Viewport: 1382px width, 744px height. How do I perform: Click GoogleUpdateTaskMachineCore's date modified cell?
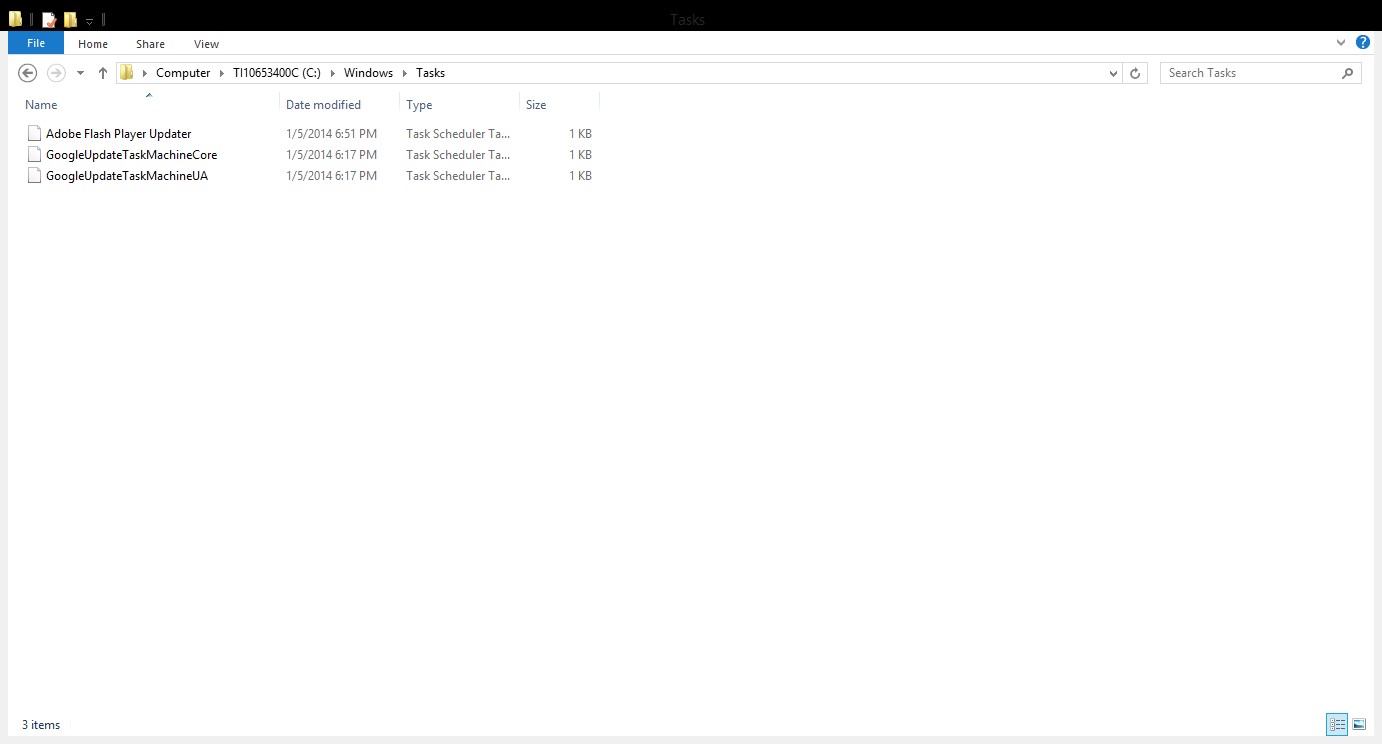[x=331, y=155]
